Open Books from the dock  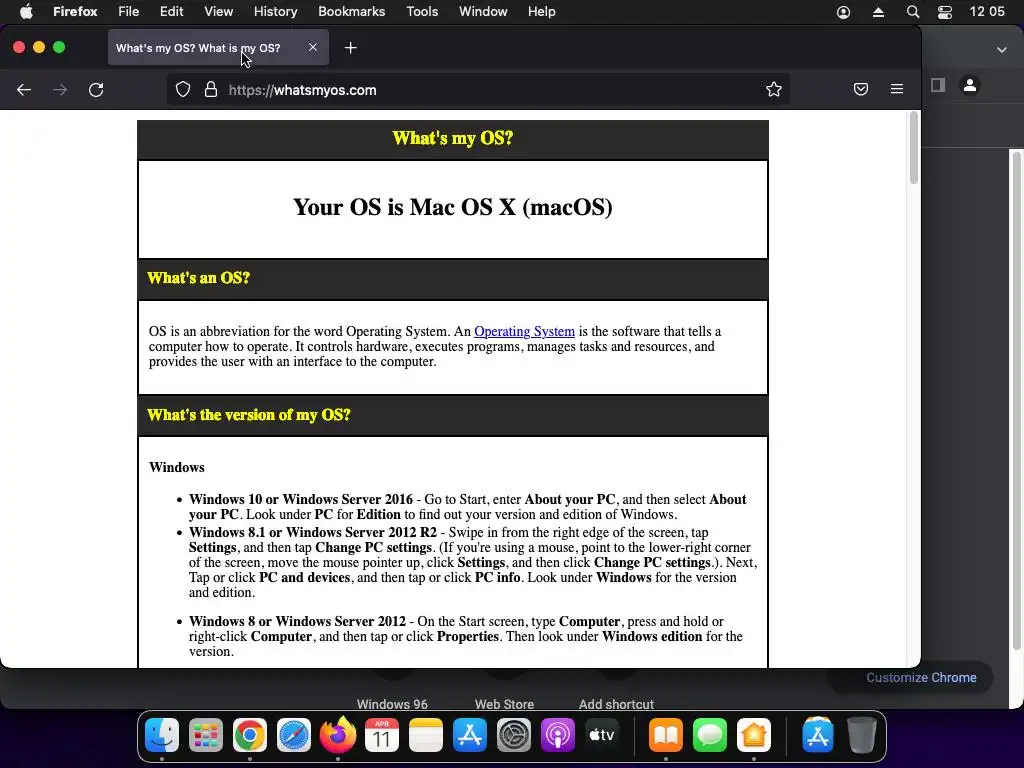(665, 735)
